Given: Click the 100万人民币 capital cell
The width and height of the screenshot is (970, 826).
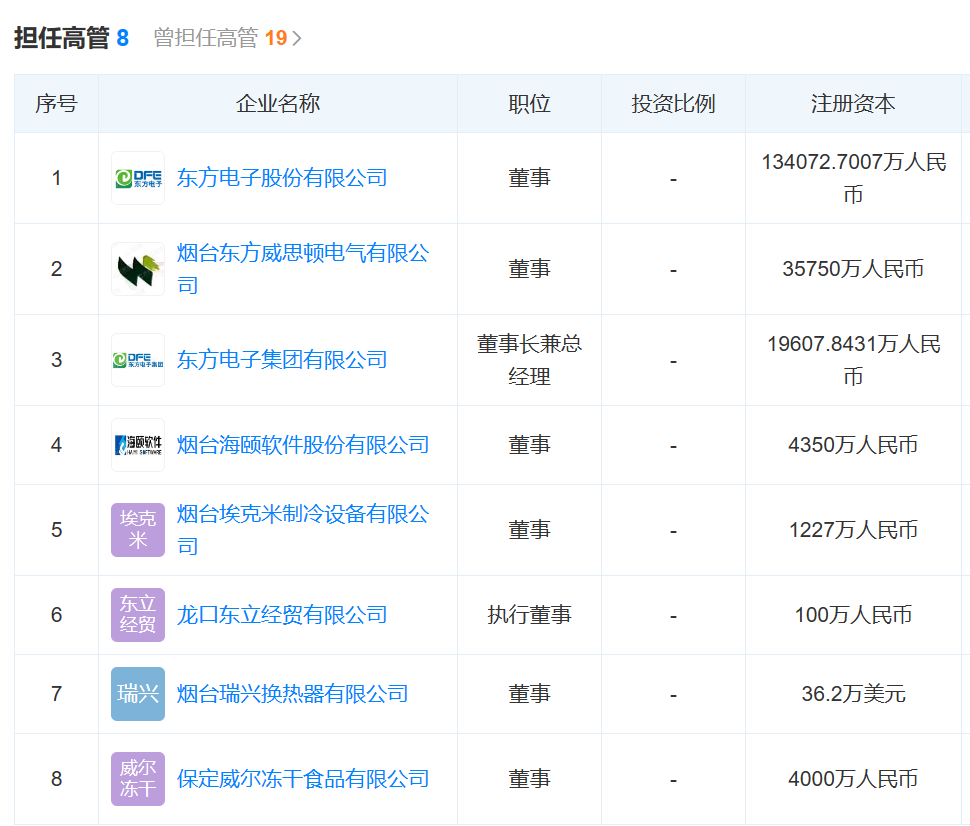Looking at the screenshot, I should 853,614.
